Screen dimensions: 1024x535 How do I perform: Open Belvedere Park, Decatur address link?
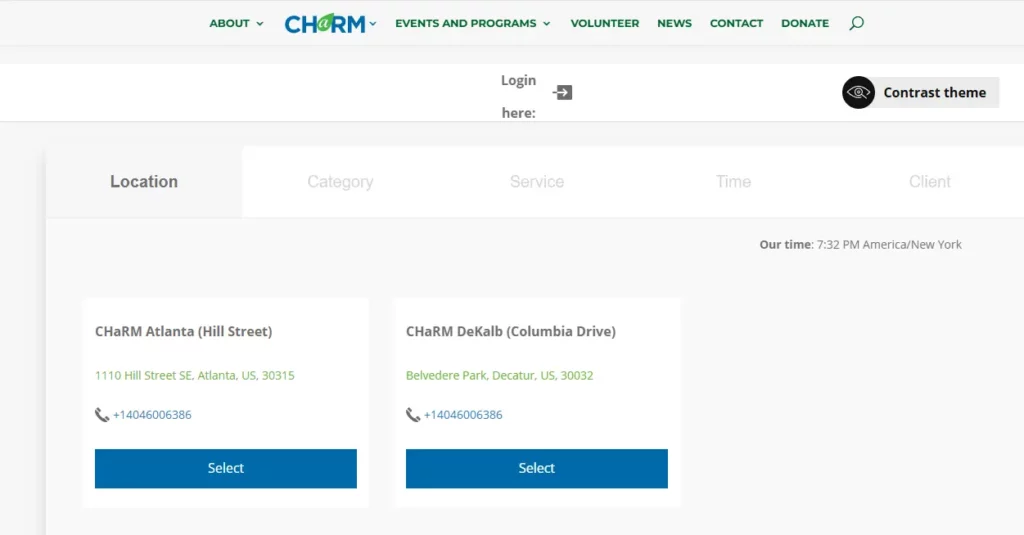click(500, 376)
